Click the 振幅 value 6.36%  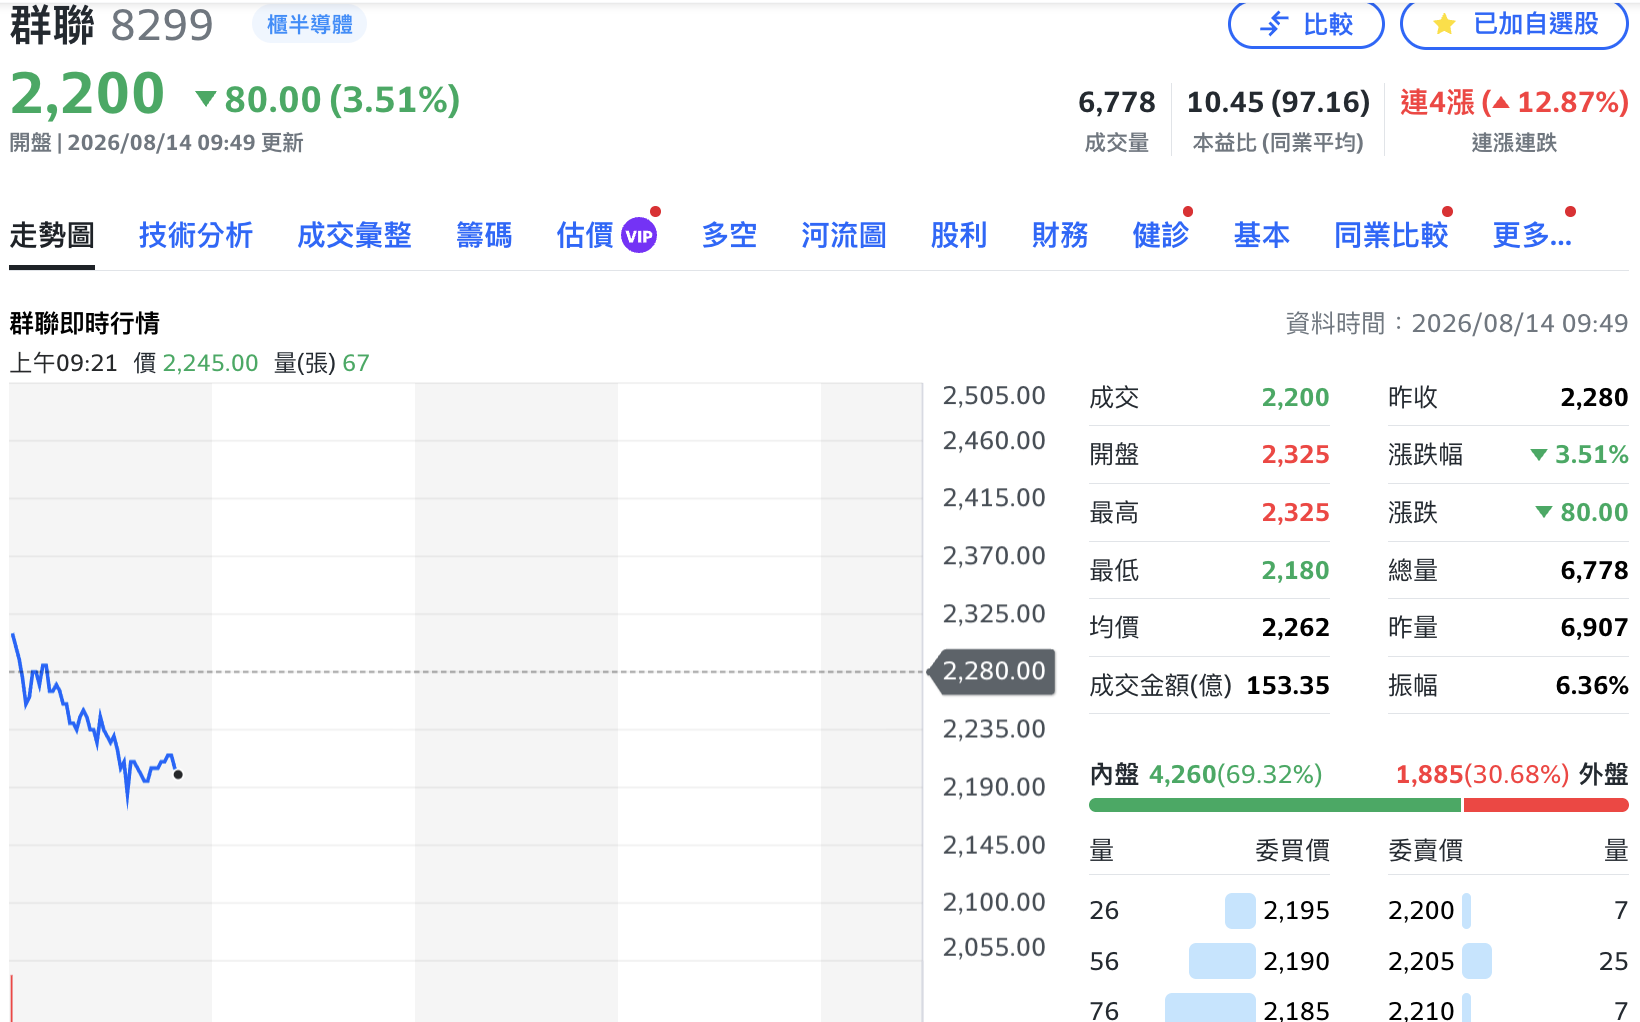click(x=1592, y=686)
